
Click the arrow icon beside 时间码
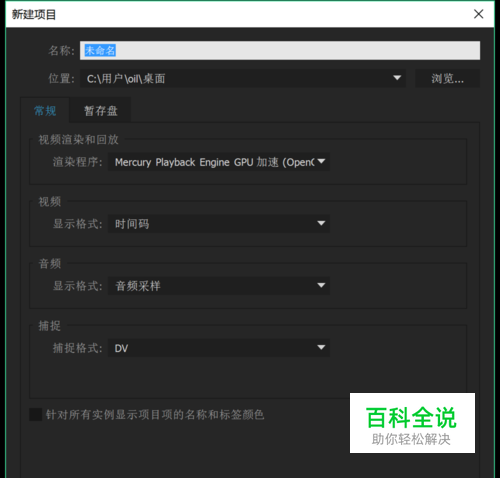(x=321, y=223)
